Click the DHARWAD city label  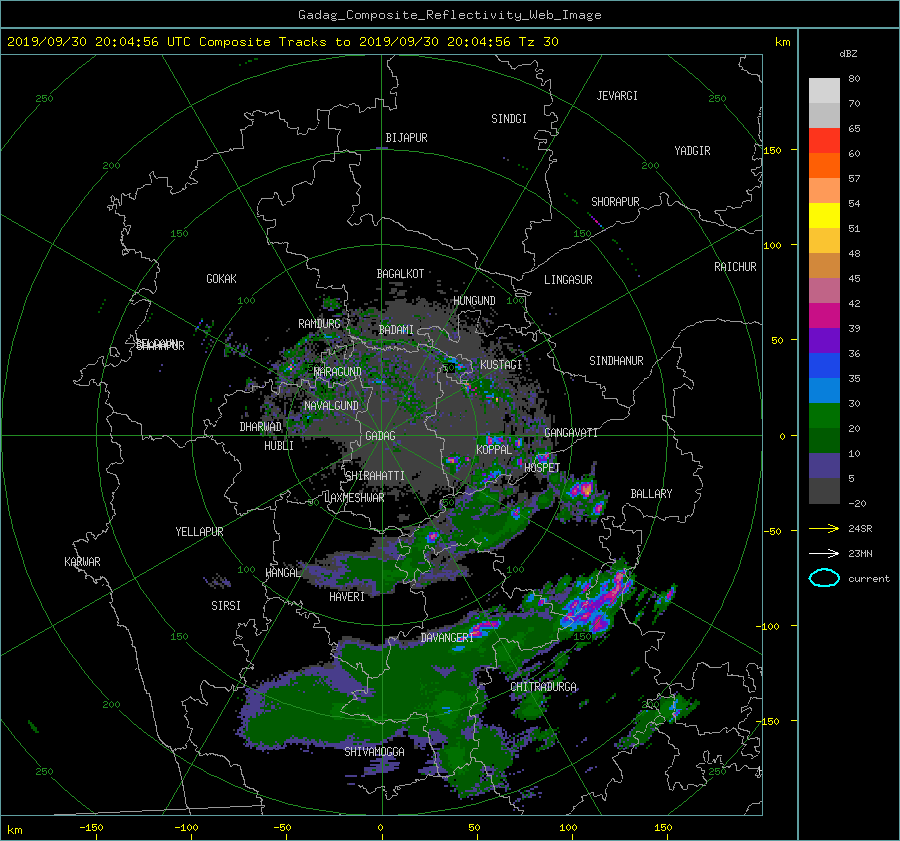point(261,427)
